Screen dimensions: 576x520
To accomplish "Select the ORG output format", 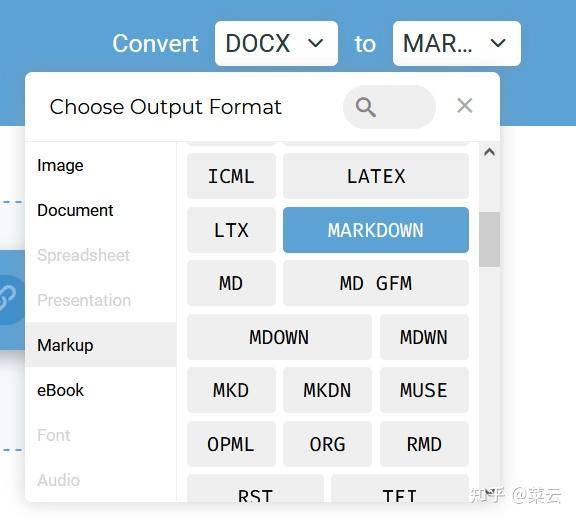I will pyautogui.click(x=327, y=444).
